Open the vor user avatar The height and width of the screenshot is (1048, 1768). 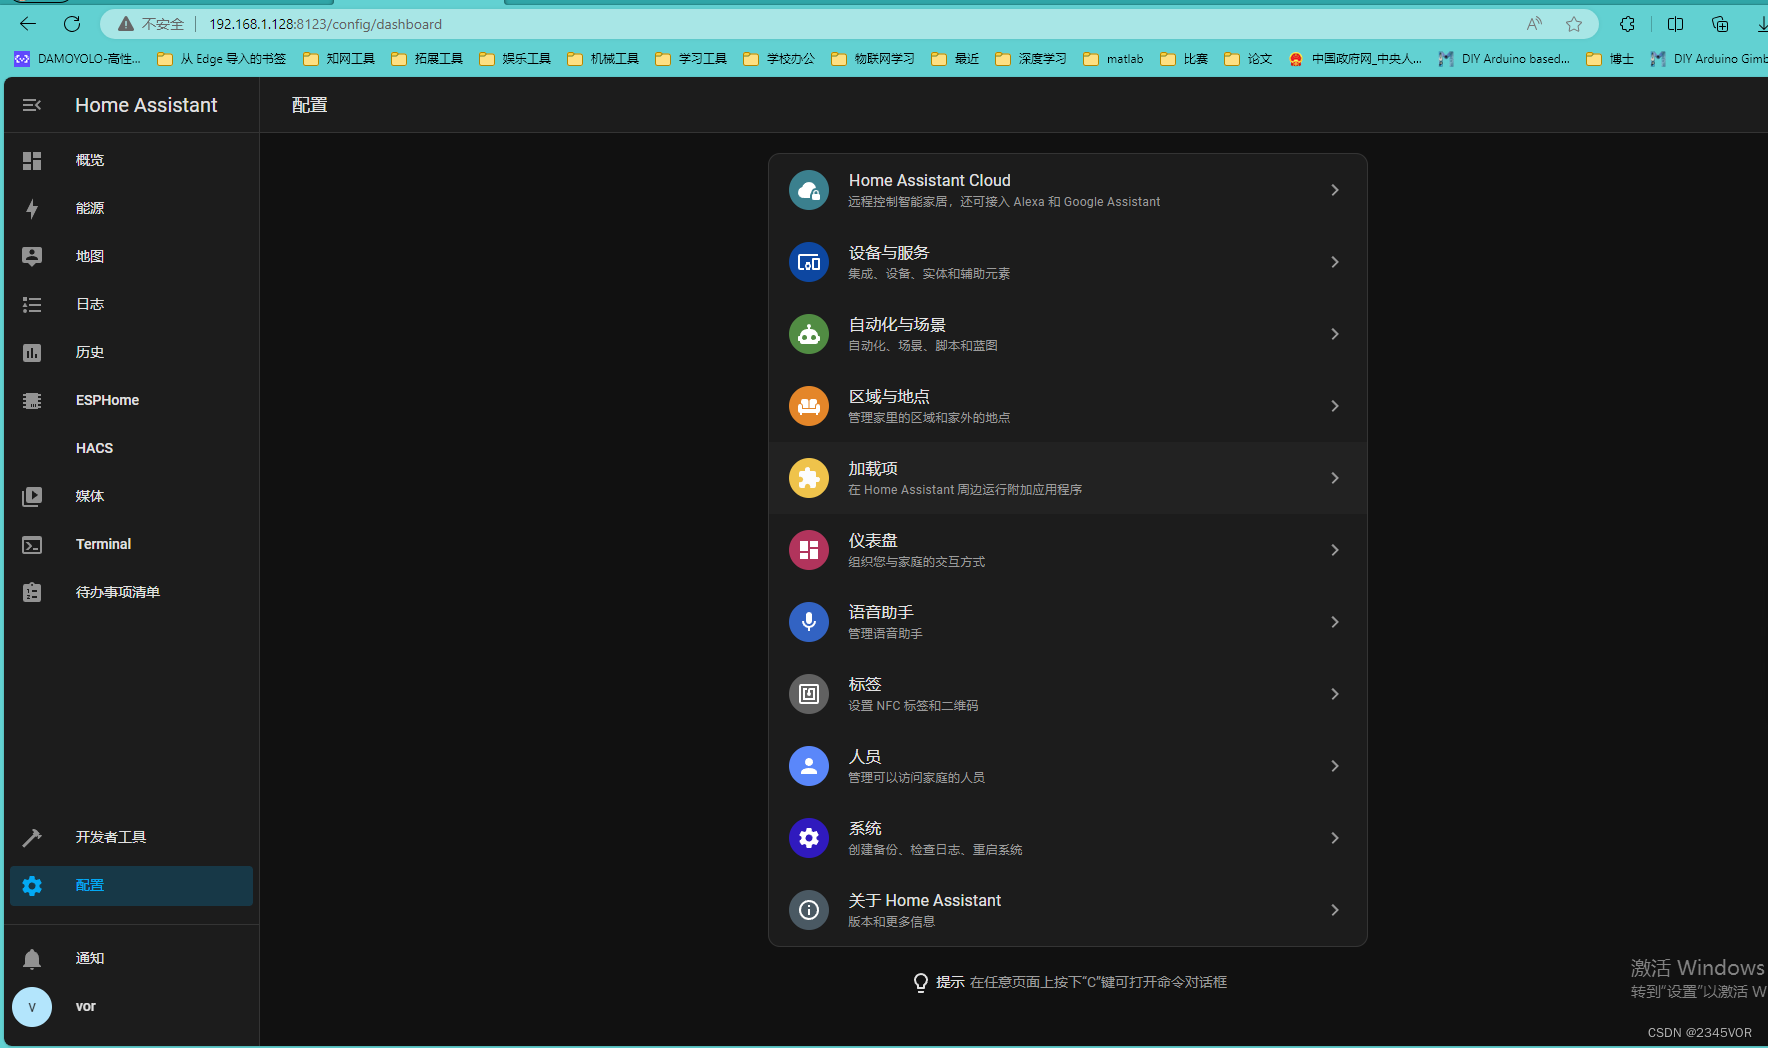(32, 1007)
